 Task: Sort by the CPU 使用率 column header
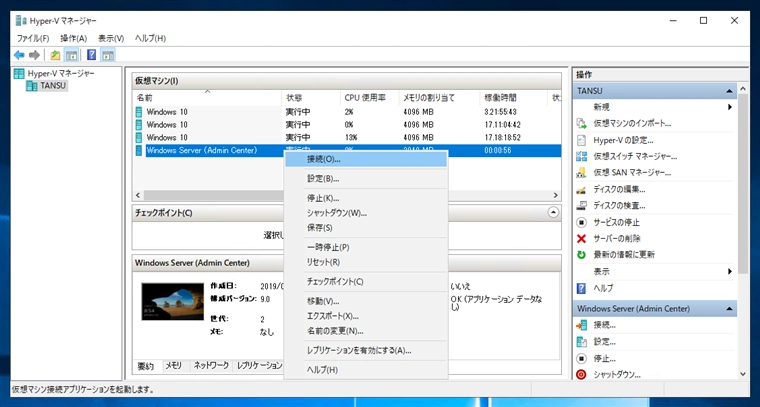tap(369, 98)
